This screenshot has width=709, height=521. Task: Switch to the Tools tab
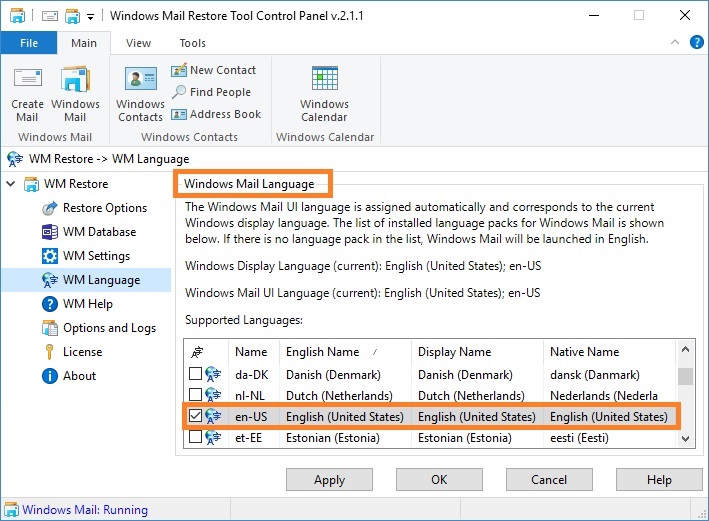tap(193, 43)
